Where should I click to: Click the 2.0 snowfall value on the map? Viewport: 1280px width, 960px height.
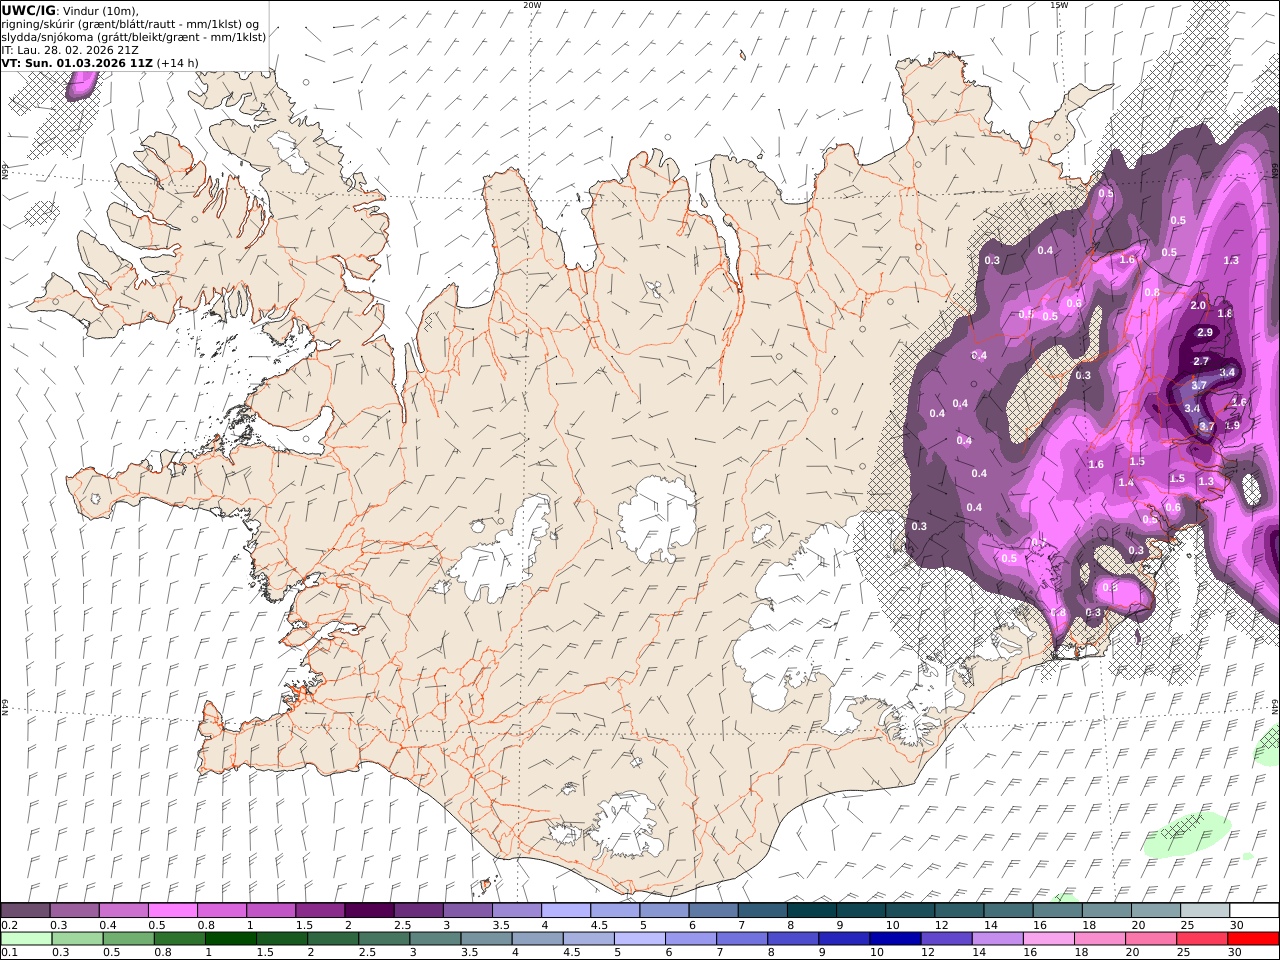click(x=1198, y=305)
